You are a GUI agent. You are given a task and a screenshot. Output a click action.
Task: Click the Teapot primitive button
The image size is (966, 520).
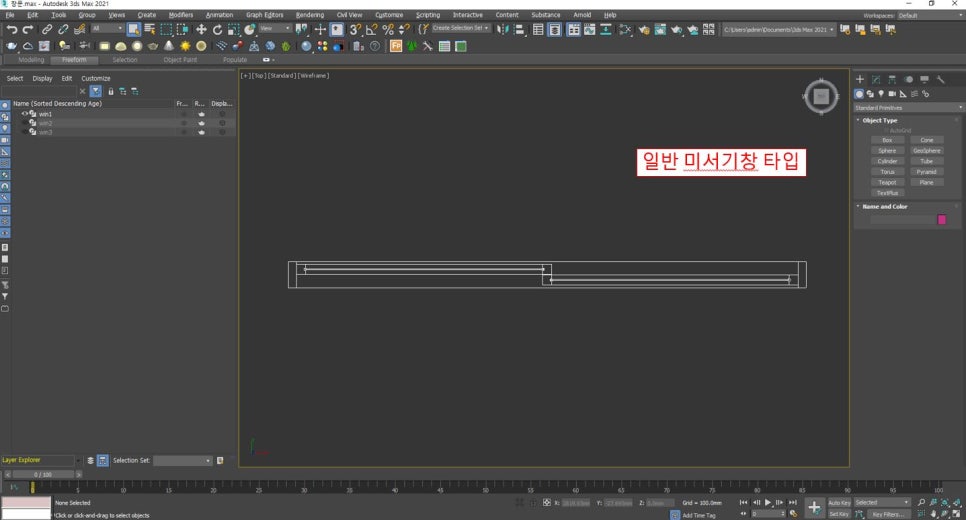tap(887, 182)
